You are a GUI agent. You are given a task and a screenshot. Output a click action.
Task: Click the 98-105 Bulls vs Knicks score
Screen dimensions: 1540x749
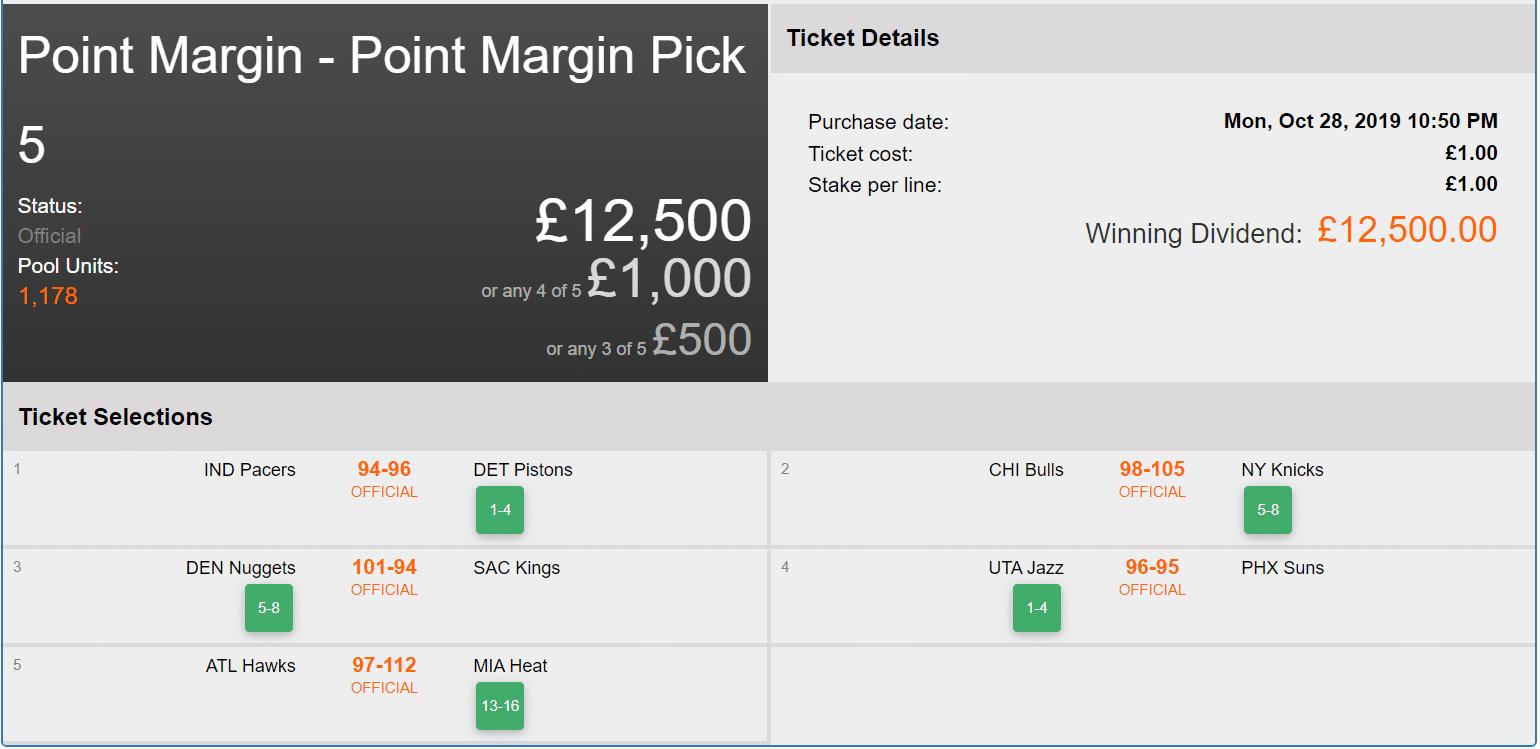(1152, 469)
